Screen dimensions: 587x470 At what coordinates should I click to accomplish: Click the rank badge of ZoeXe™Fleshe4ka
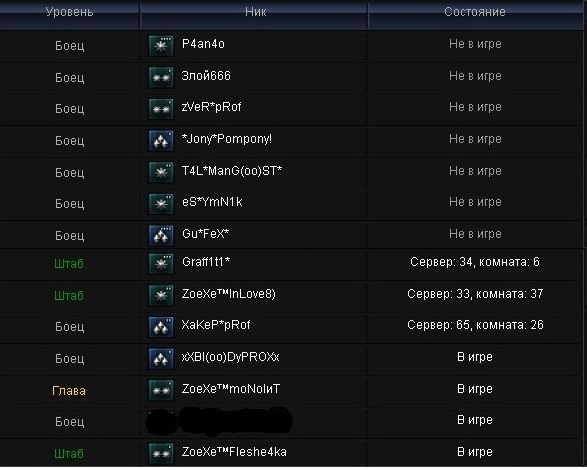[x=161, y=454]
